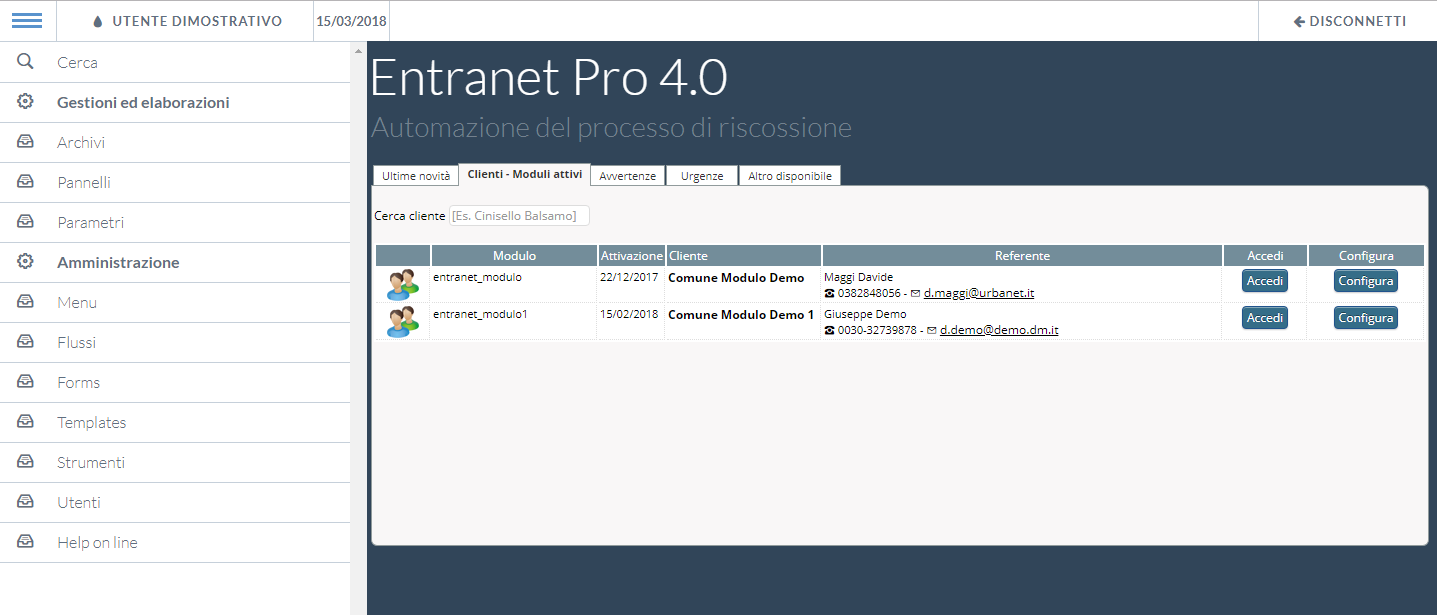Select the Altro disponibile tab

click(789, 176)
